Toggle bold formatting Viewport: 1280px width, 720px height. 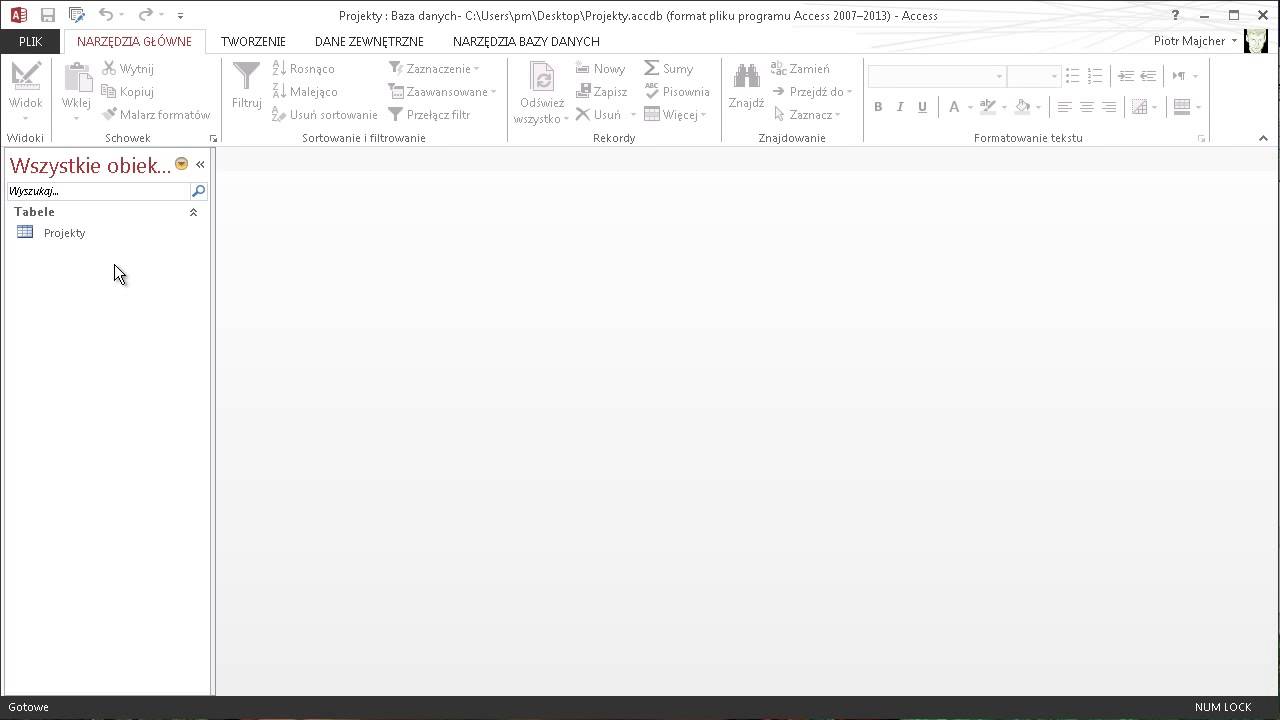pos(878,107)
